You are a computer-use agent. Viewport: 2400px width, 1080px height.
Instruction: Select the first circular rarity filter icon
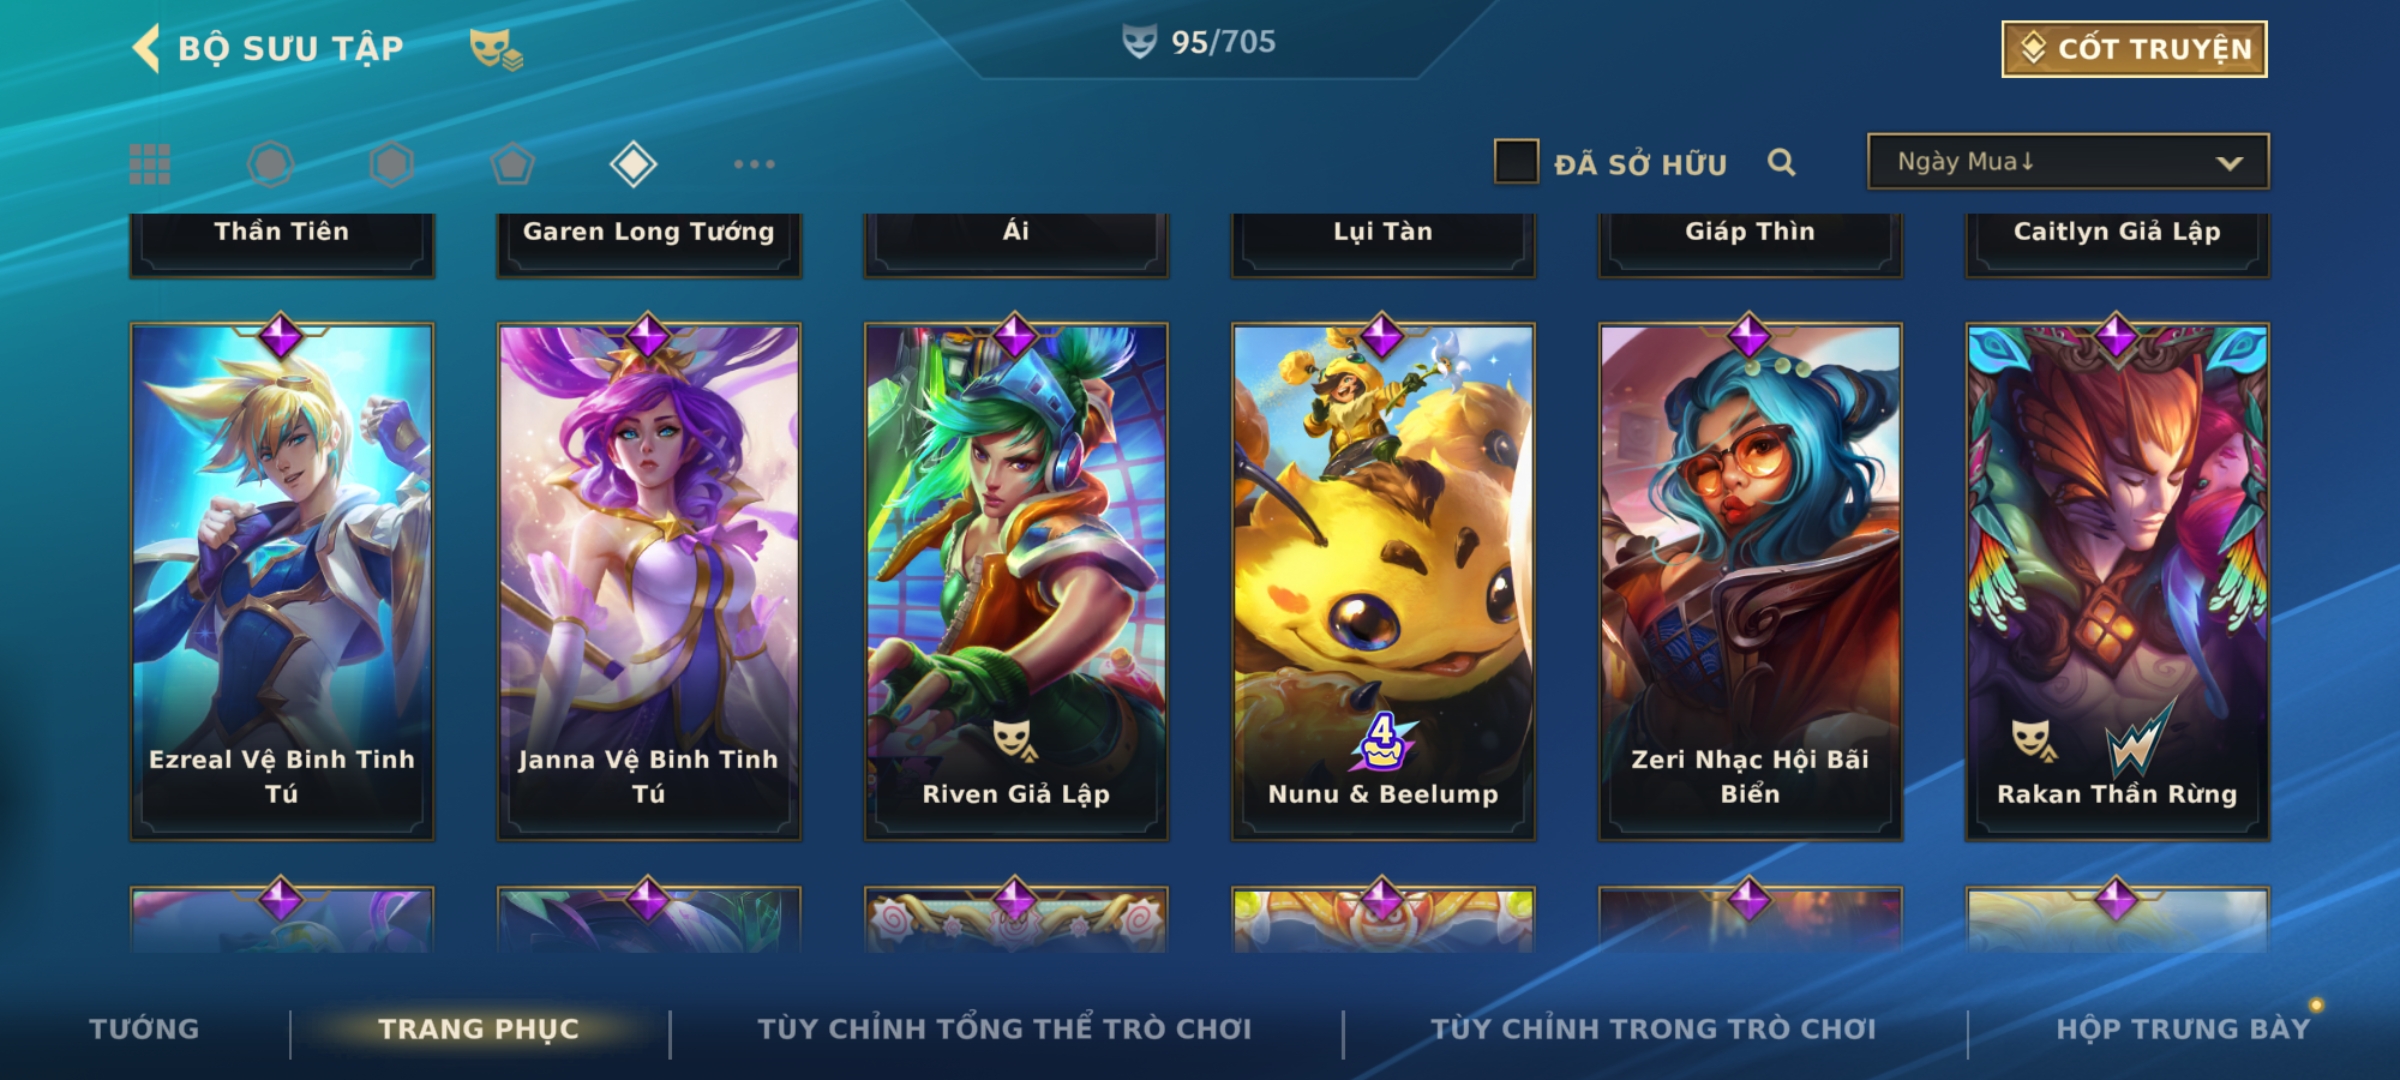(270, 164)
